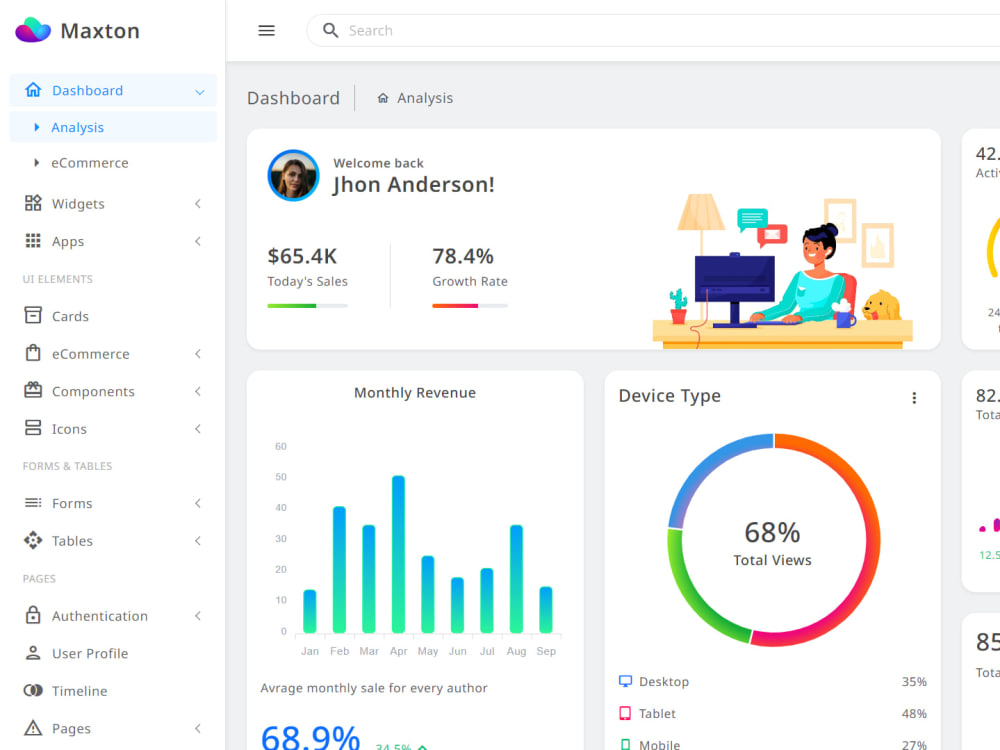Expand the eCommerce UI elements arrow
Viewport: 1000px width, 750px height.
click(x=198, y=353)
